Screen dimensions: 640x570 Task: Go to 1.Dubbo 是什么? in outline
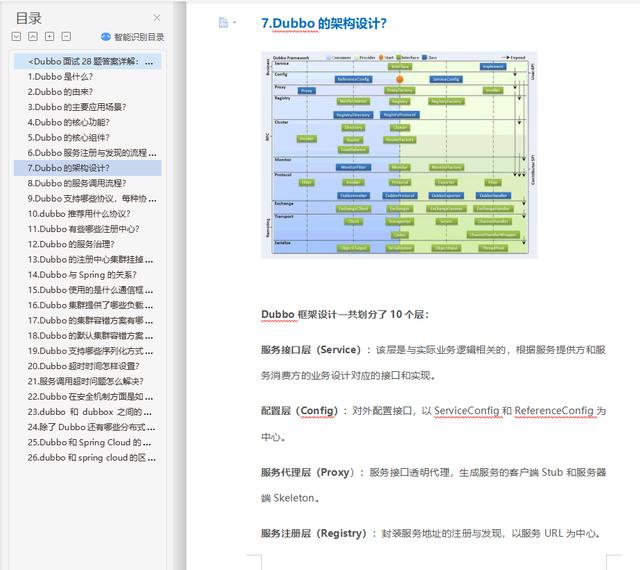(x=60, y=76)
